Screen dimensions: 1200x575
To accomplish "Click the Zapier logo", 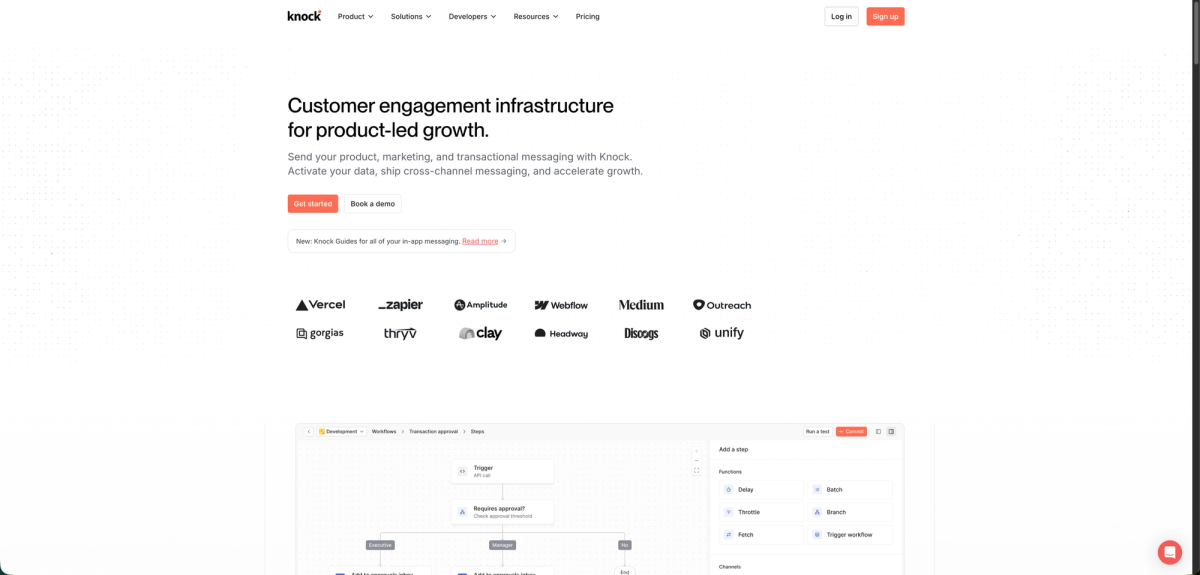I will [401, 305].
